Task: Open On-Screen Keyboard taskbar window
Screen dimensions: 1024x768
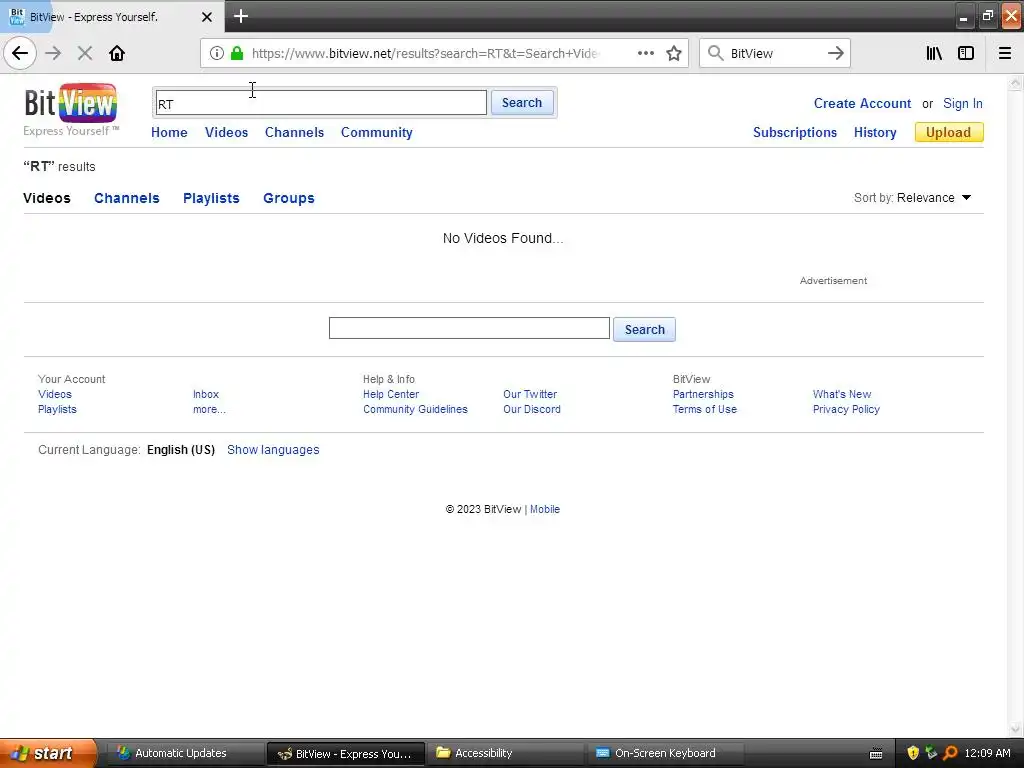Action: [x=665, y=753]
